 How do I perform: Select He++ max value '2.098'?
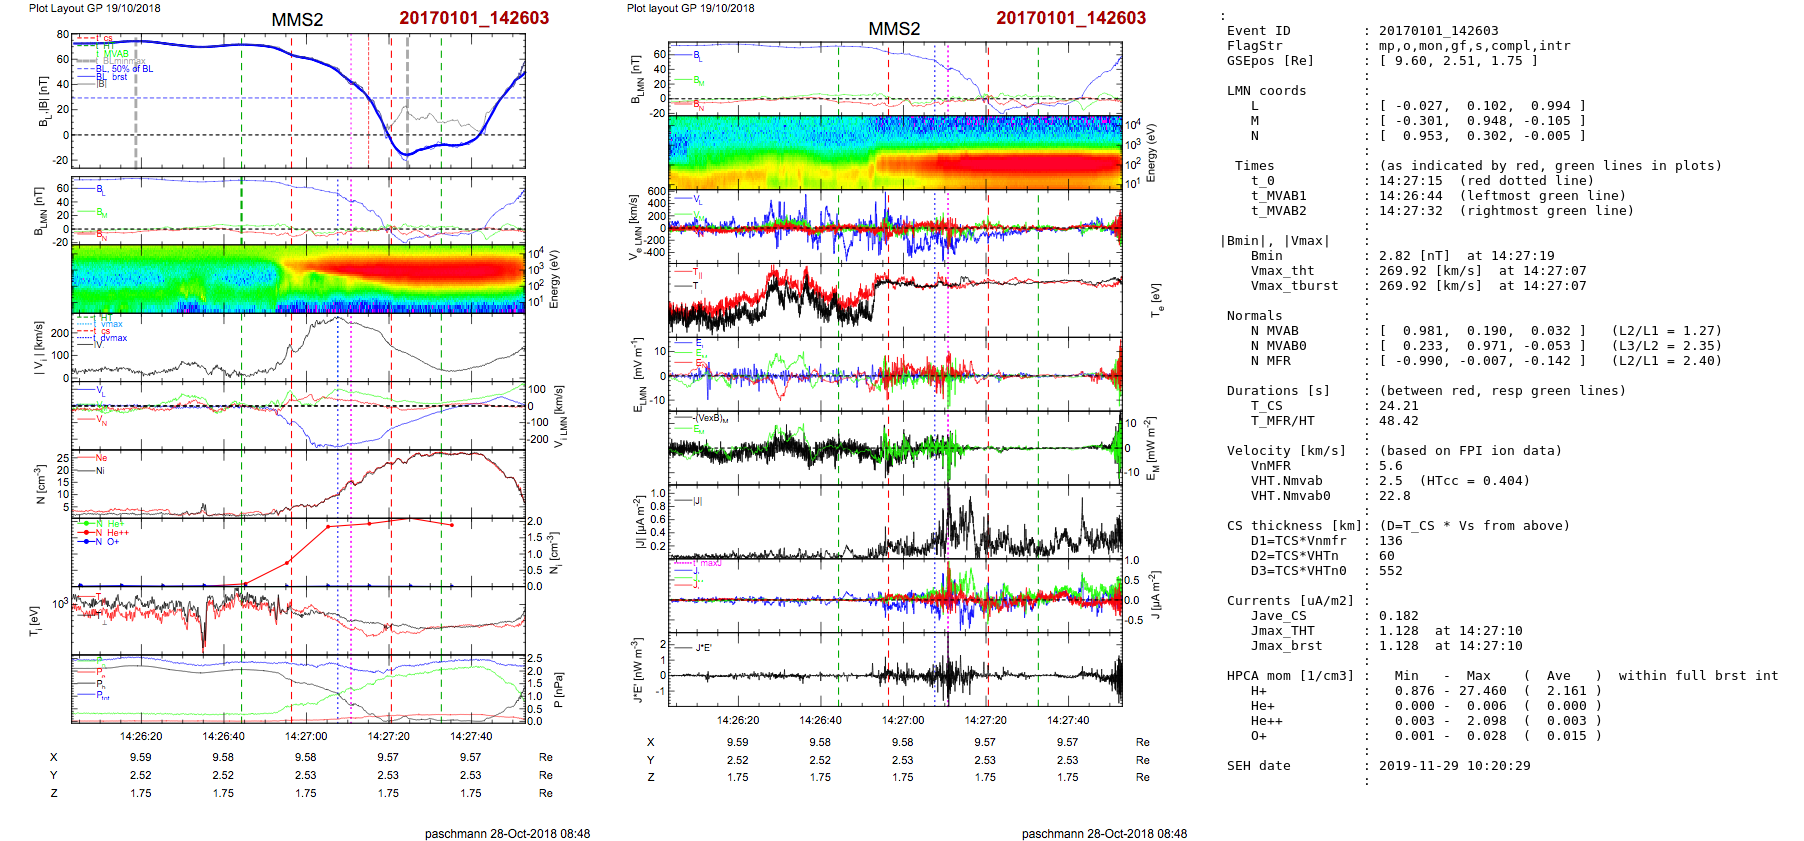pos(1486,721)
